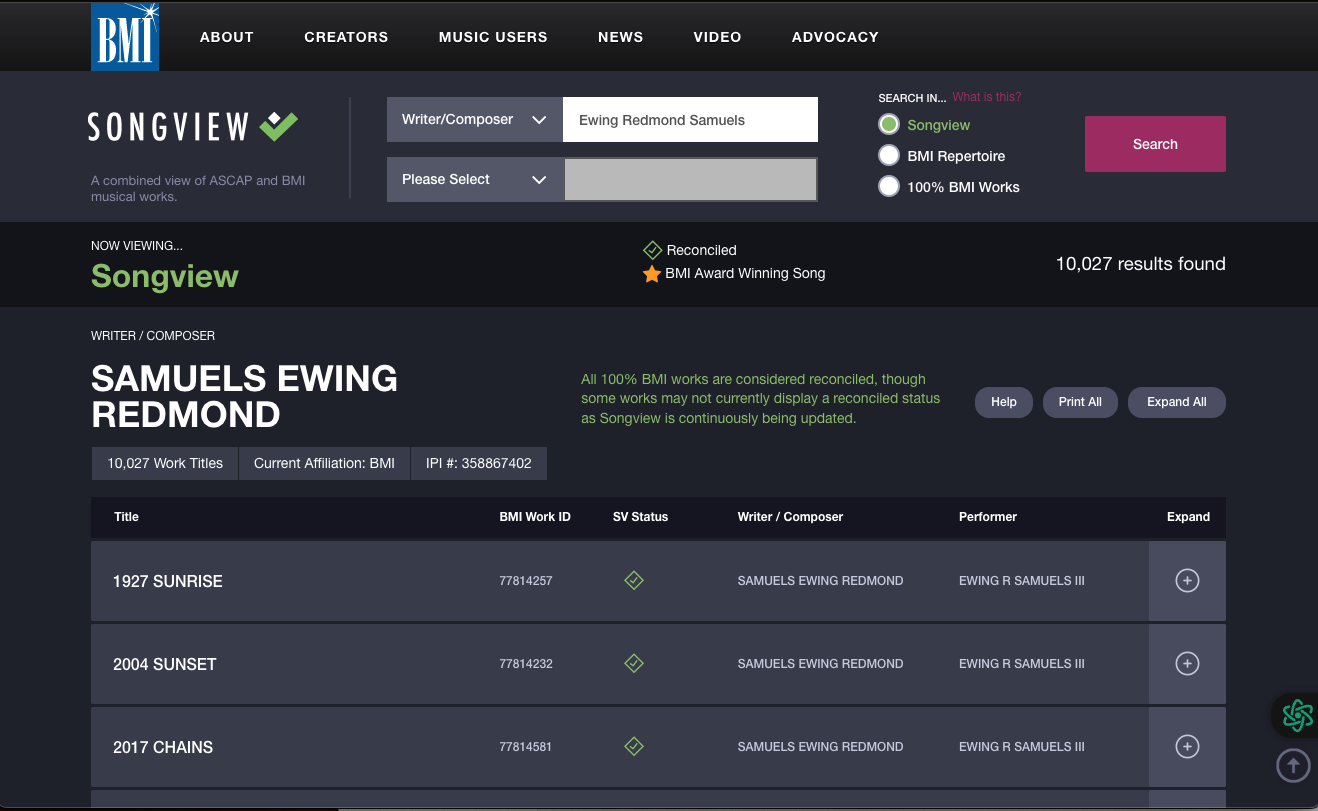The width and height of the screenshot is (1318, 811).
Task: Click the green Songview now-viewing heading
Action: click(165, 276)
